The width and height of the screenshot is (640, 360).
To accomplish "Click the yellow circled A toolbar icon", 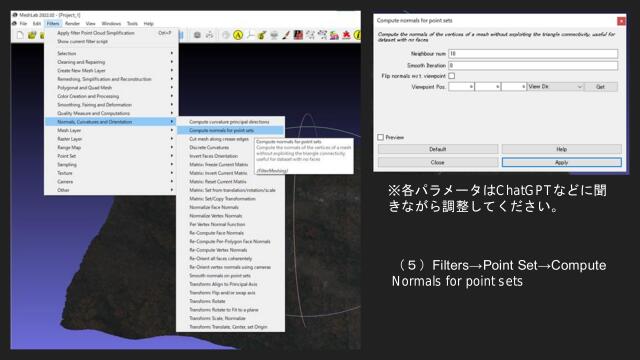I will pyautogui.click(x=238, y=35).
